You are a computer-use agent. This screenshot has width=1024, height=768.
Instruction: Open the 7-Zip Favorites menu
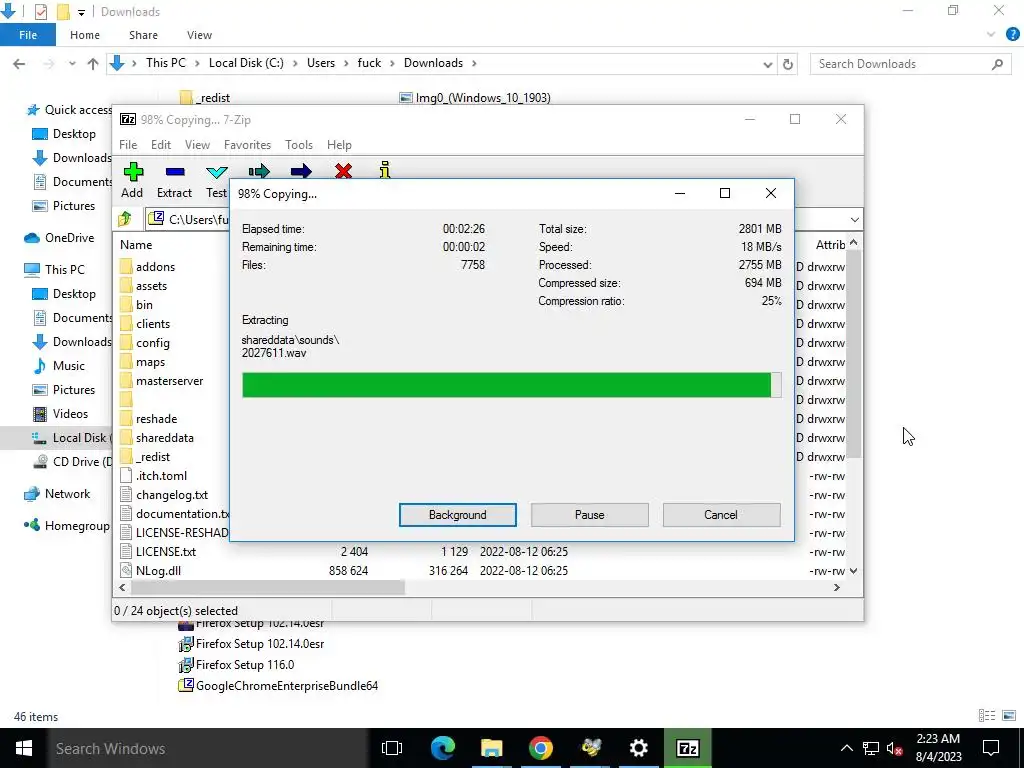pyautogui.click(x=248, y=145)
